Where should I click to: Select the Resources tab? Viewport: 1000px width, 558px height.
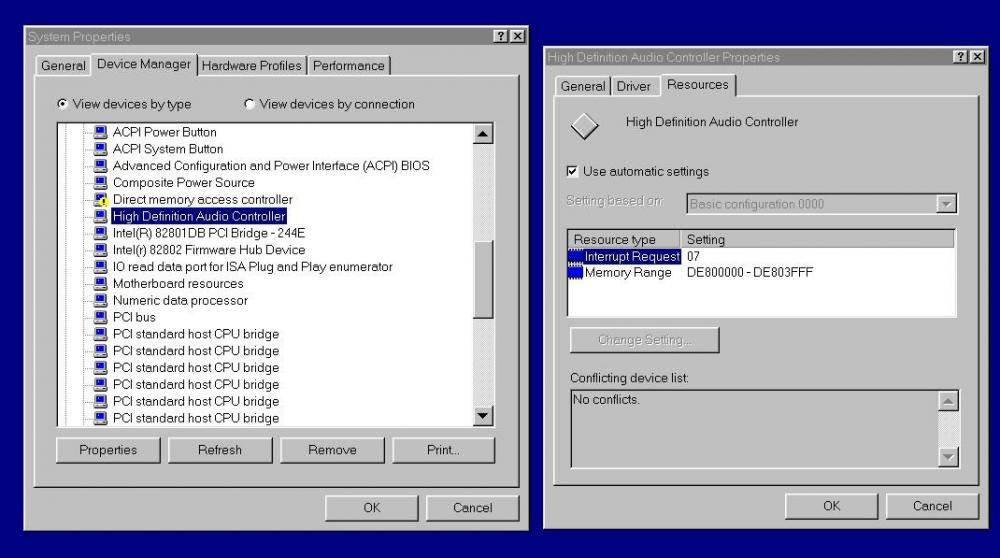click(x=698, y=84)
